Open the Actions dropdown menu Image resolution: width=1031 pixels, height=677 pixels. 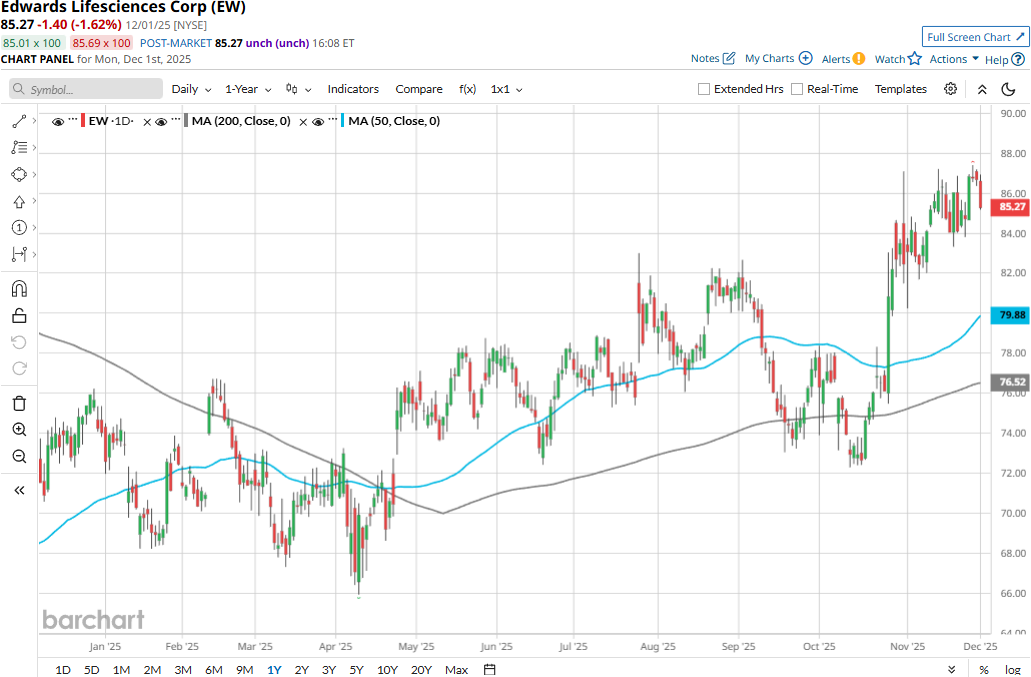[954, 59]
